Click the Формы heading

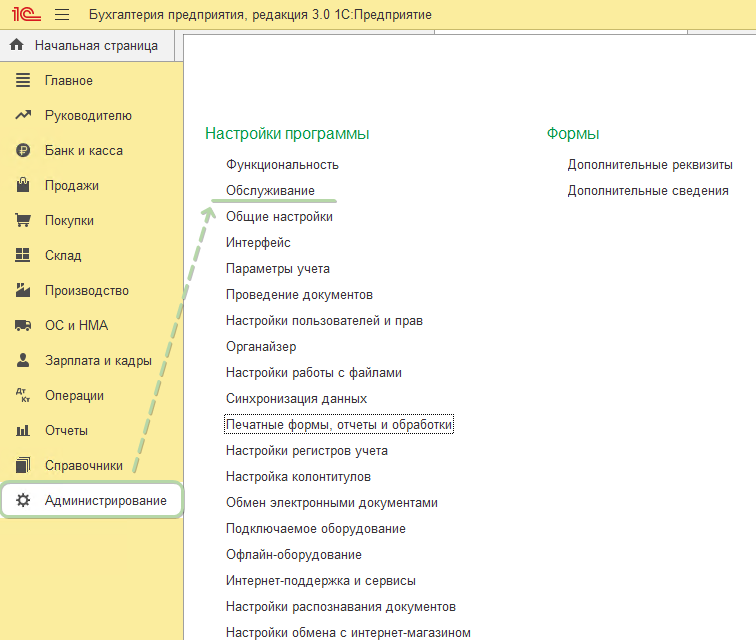tap(573, 134)
